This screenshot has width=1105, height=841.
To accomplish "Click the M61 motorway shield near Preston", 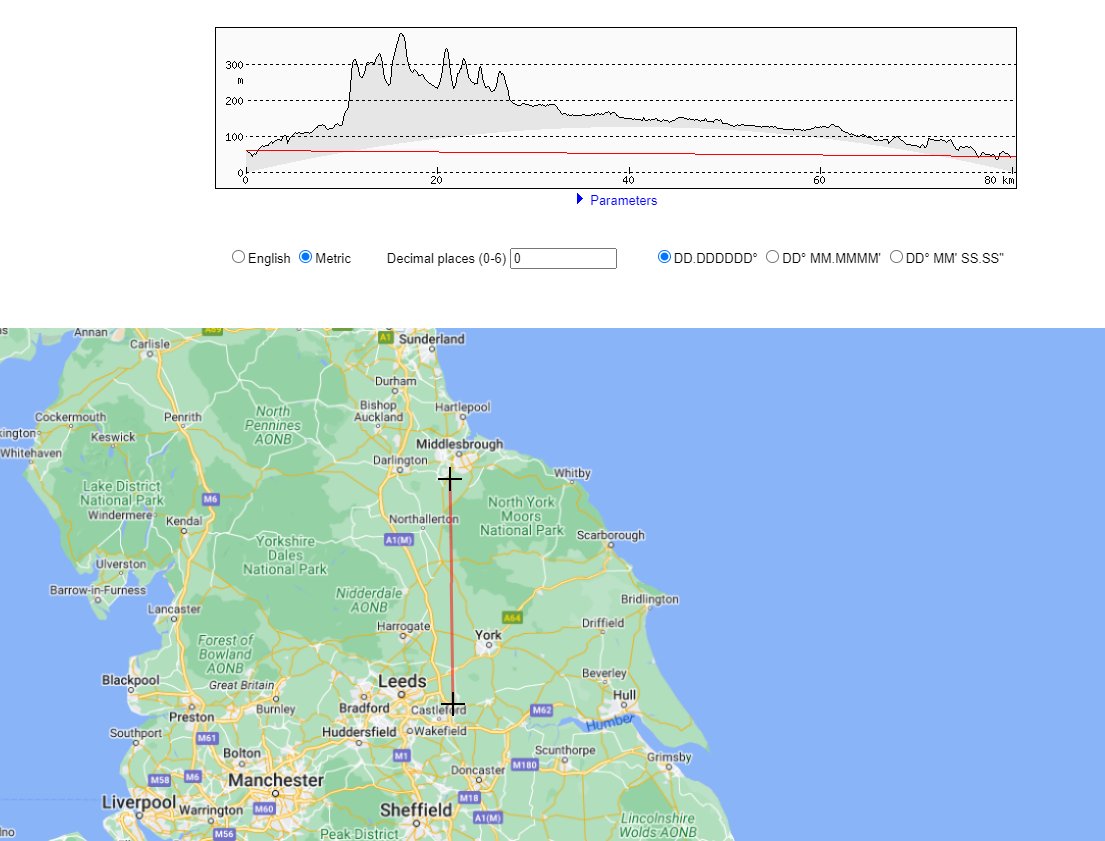I will click(207, 738).
